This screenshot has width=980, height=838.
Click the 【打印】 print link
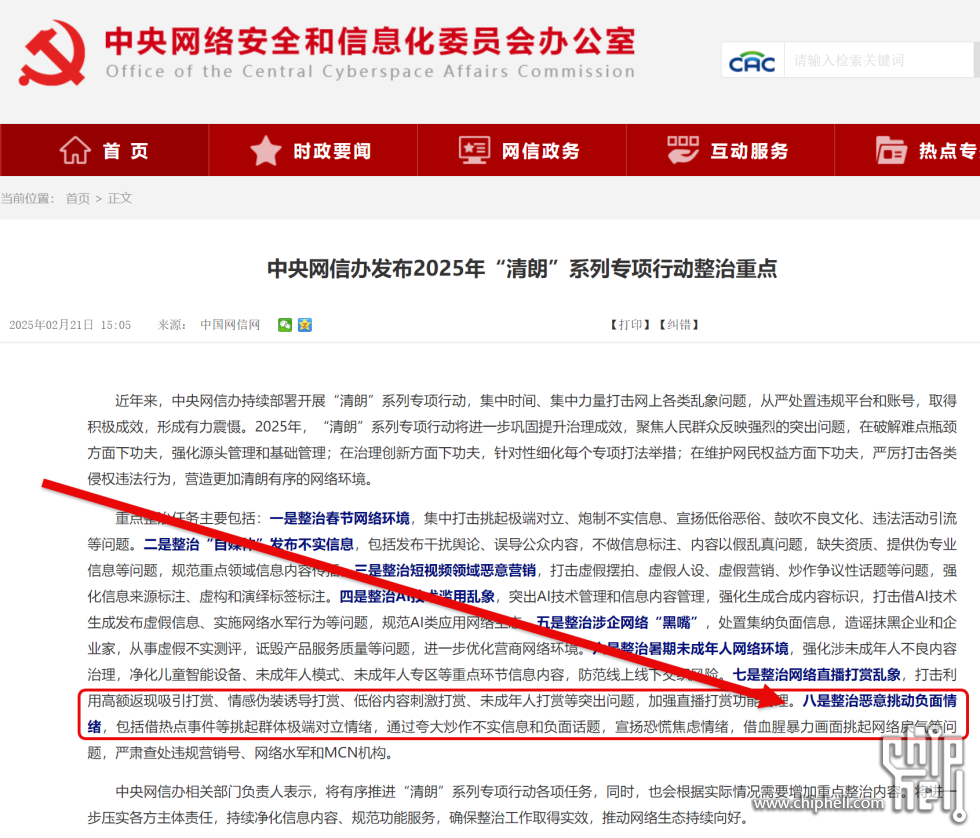point(630,325)
